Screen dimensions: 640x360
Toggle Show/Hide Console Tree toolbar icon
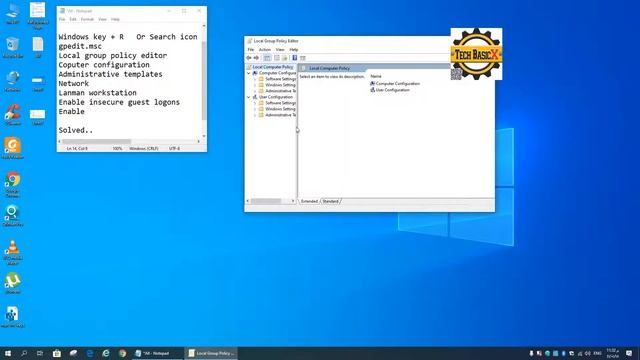[267, 58]
